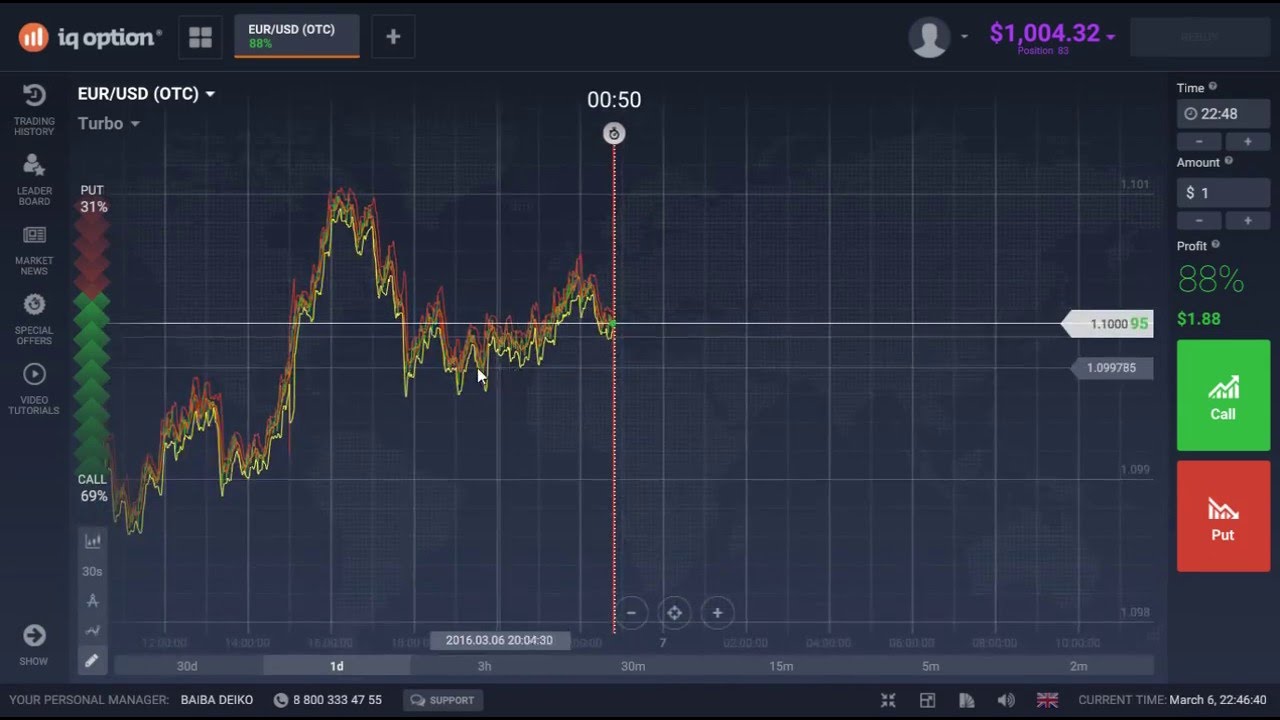
Task: Toggle fullscreen collapse icon in footer
Action: pyautogui.click(x=888, y=700)
